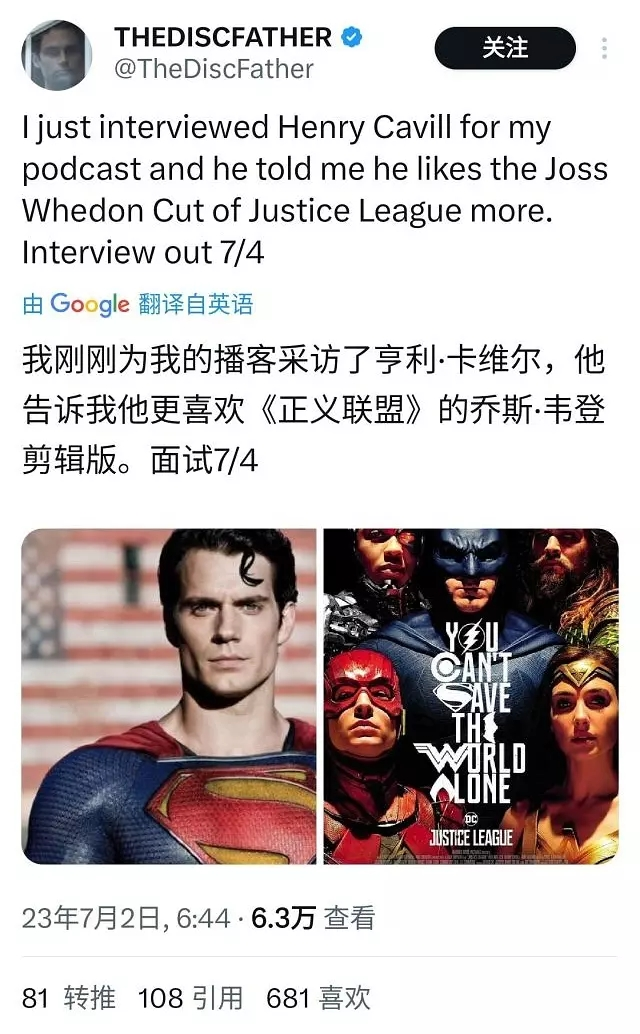The height and width of the screenshot is (1034, 640).
Task: Open the Superman photo
Action: coord(169,696)
